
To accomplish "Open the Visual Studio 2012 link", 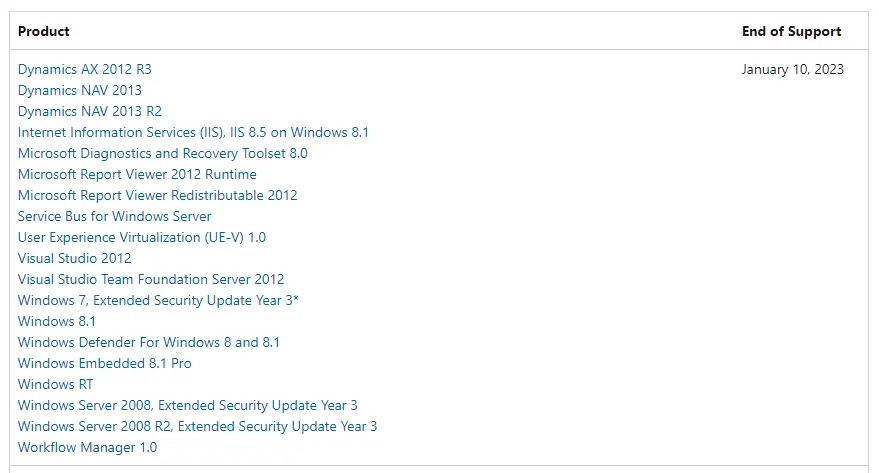I will click(x=75, y=258).
